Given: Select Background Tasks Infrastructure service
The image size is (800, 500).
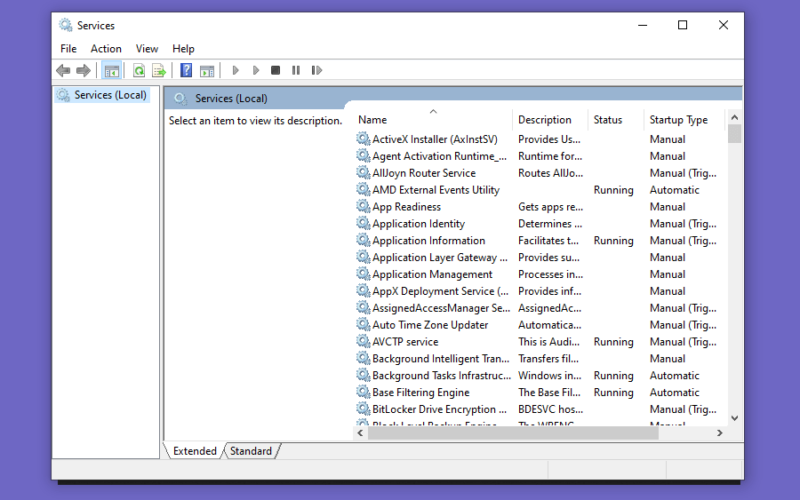Looking at the screenshot, I should coord(441,375).
